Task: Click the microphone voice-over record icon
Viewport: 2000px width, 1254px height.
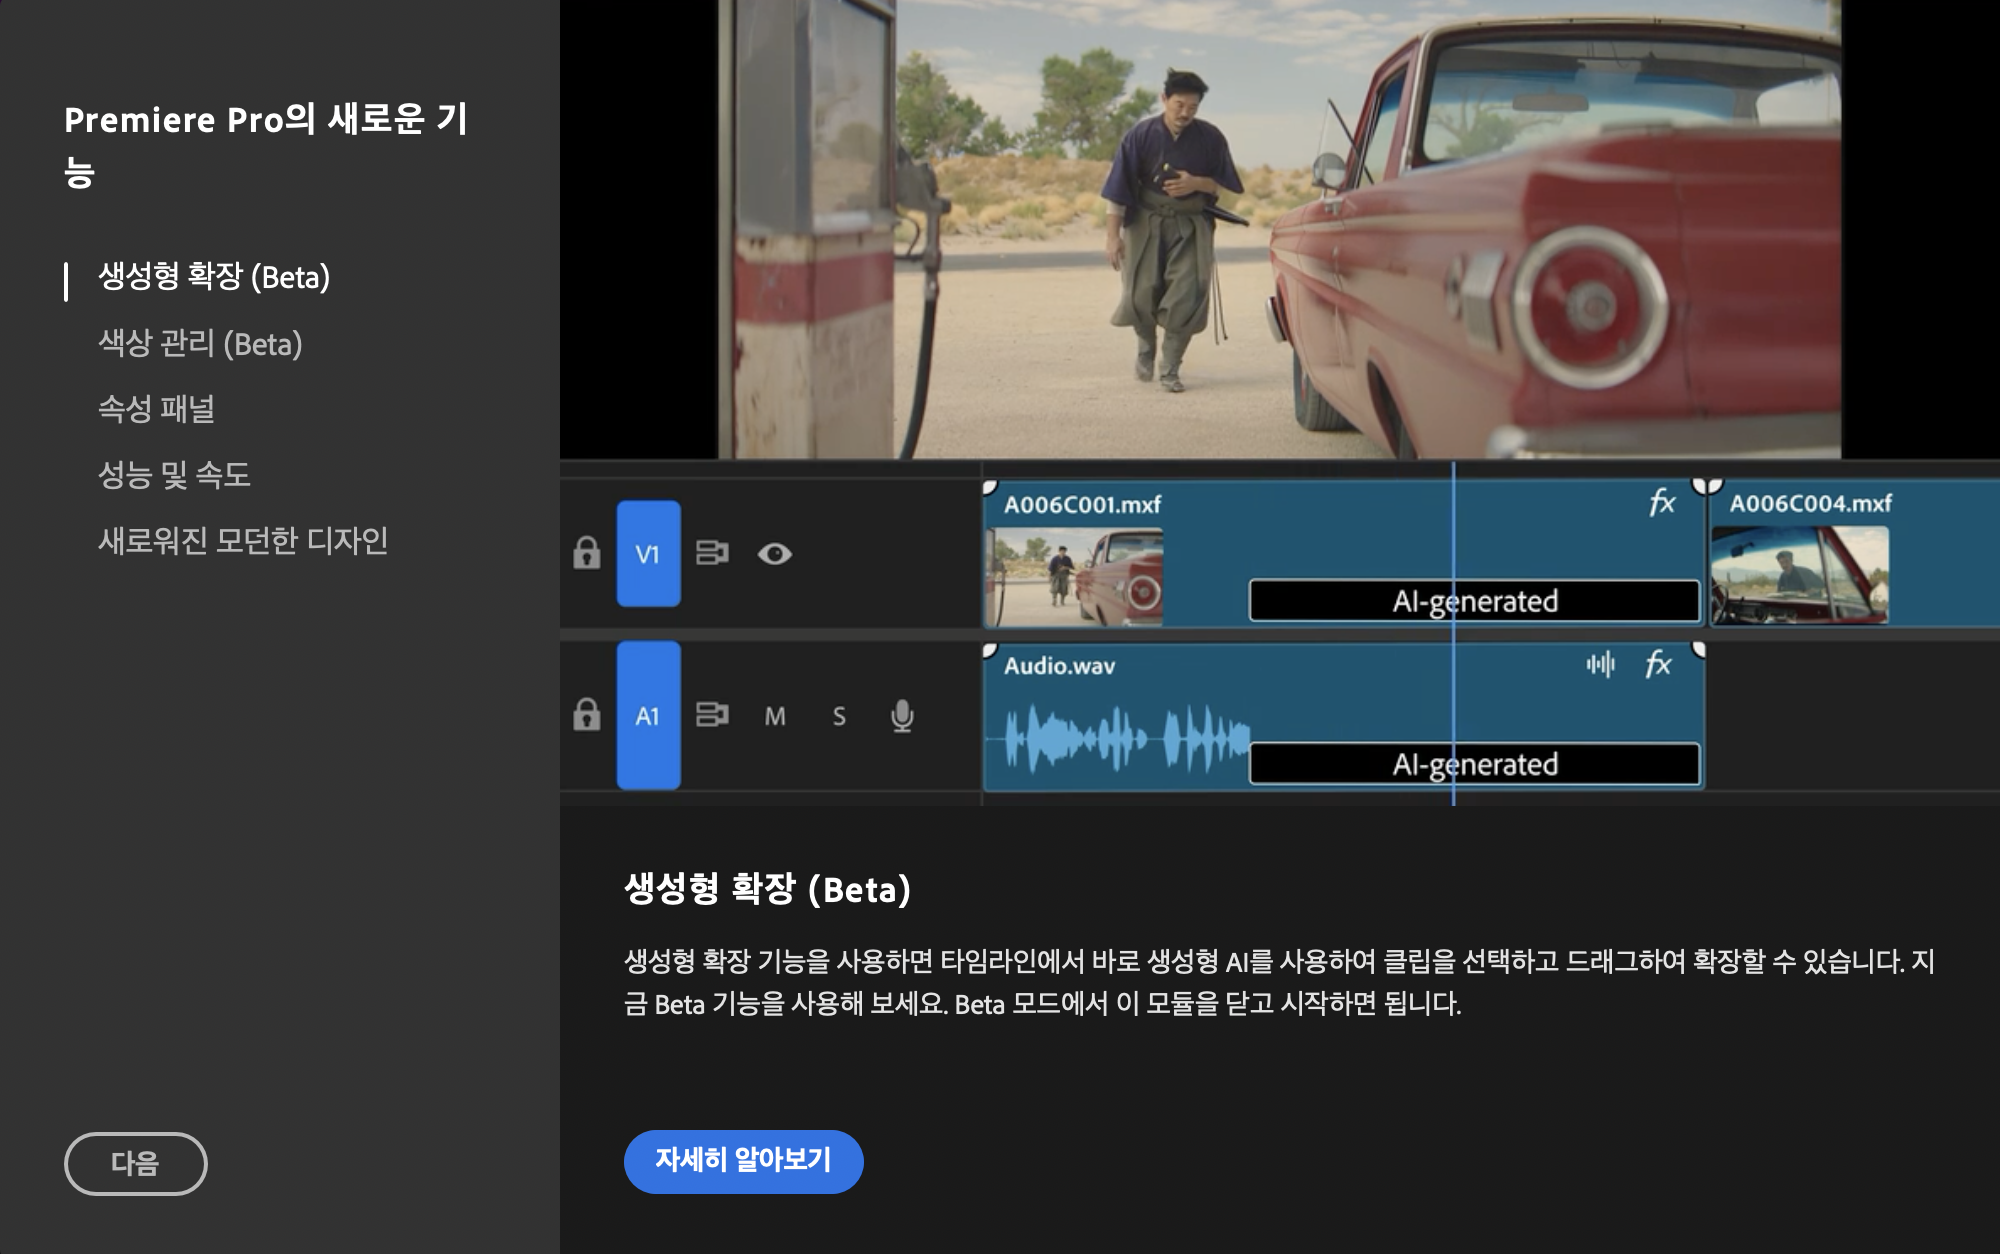Action: 902,715
